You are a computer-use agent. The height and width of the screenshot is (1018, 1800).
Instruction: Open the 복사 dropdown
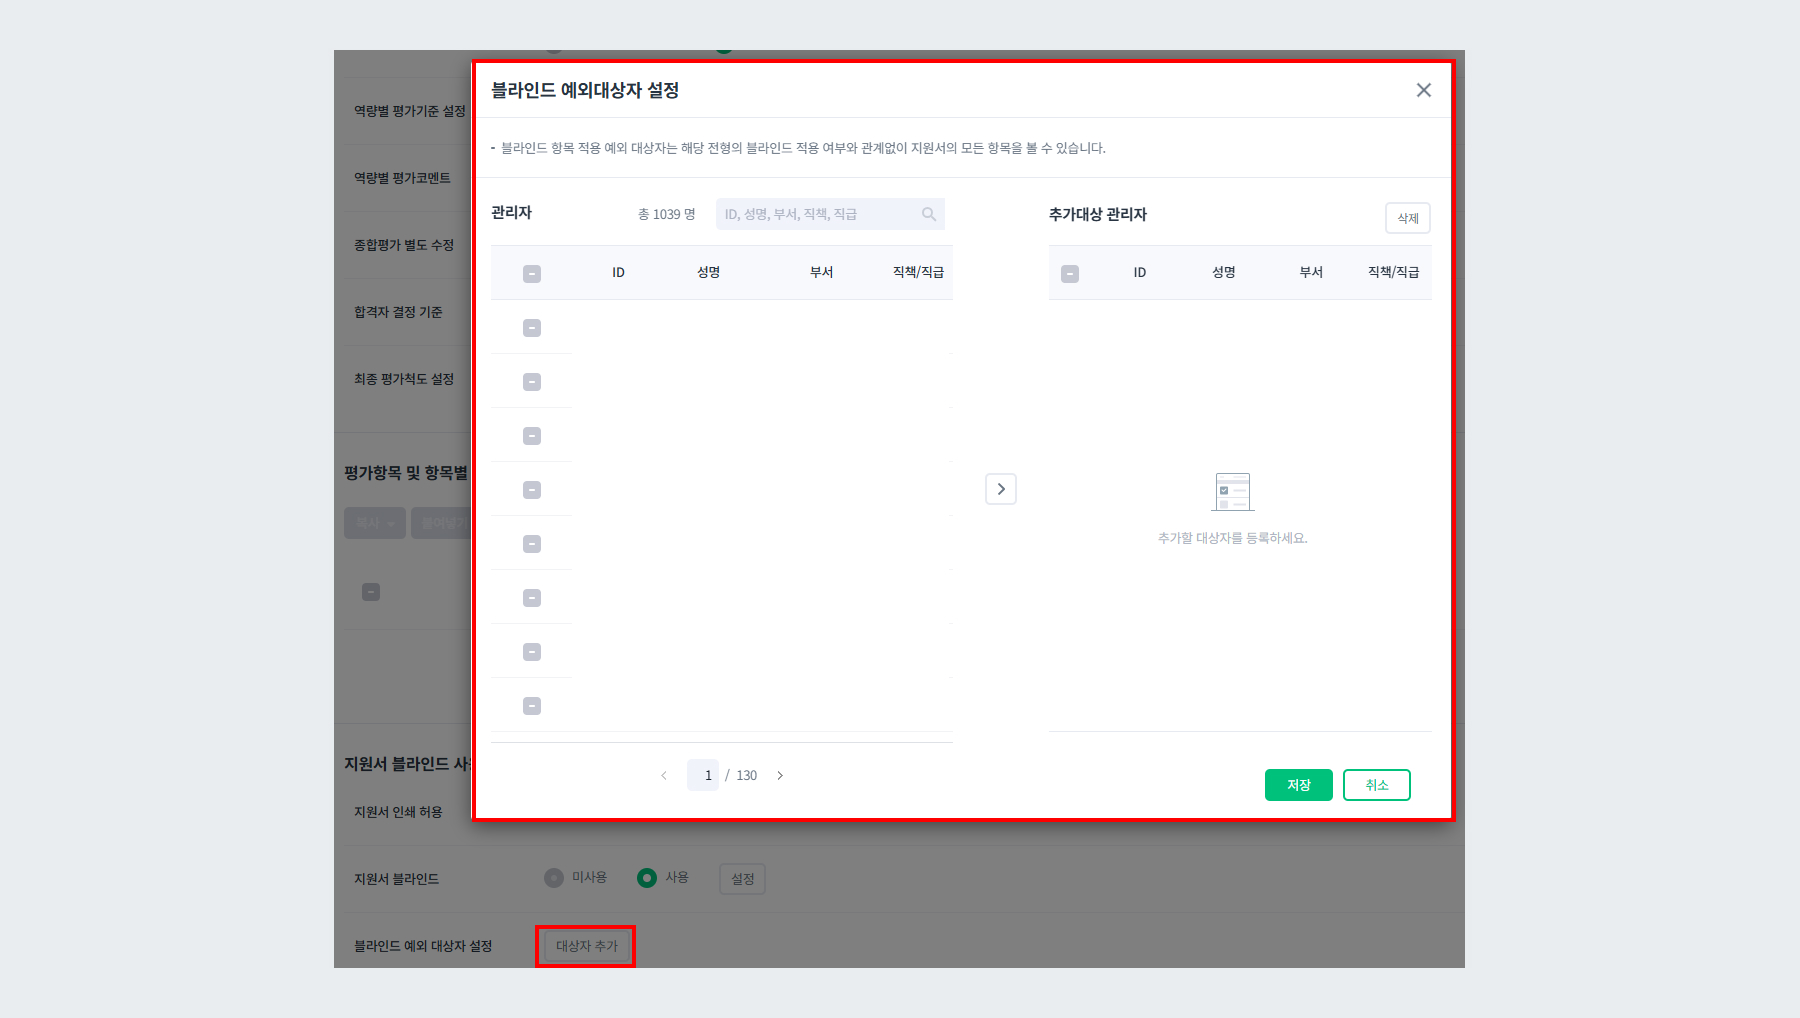(374, 522)
